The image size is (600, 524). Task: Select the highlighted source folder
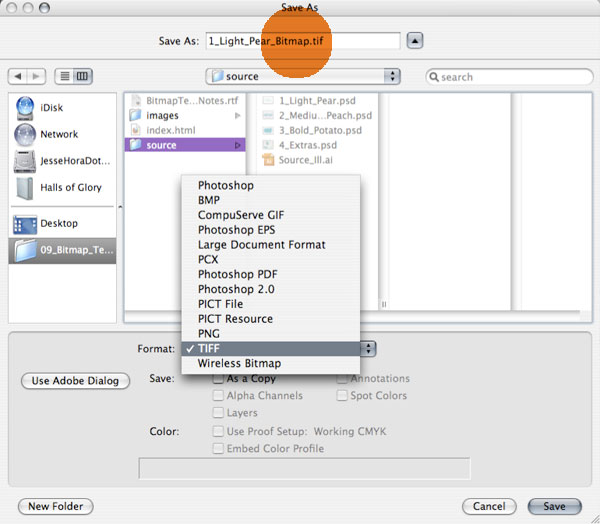pyautogui.click(x=185, y=145)
